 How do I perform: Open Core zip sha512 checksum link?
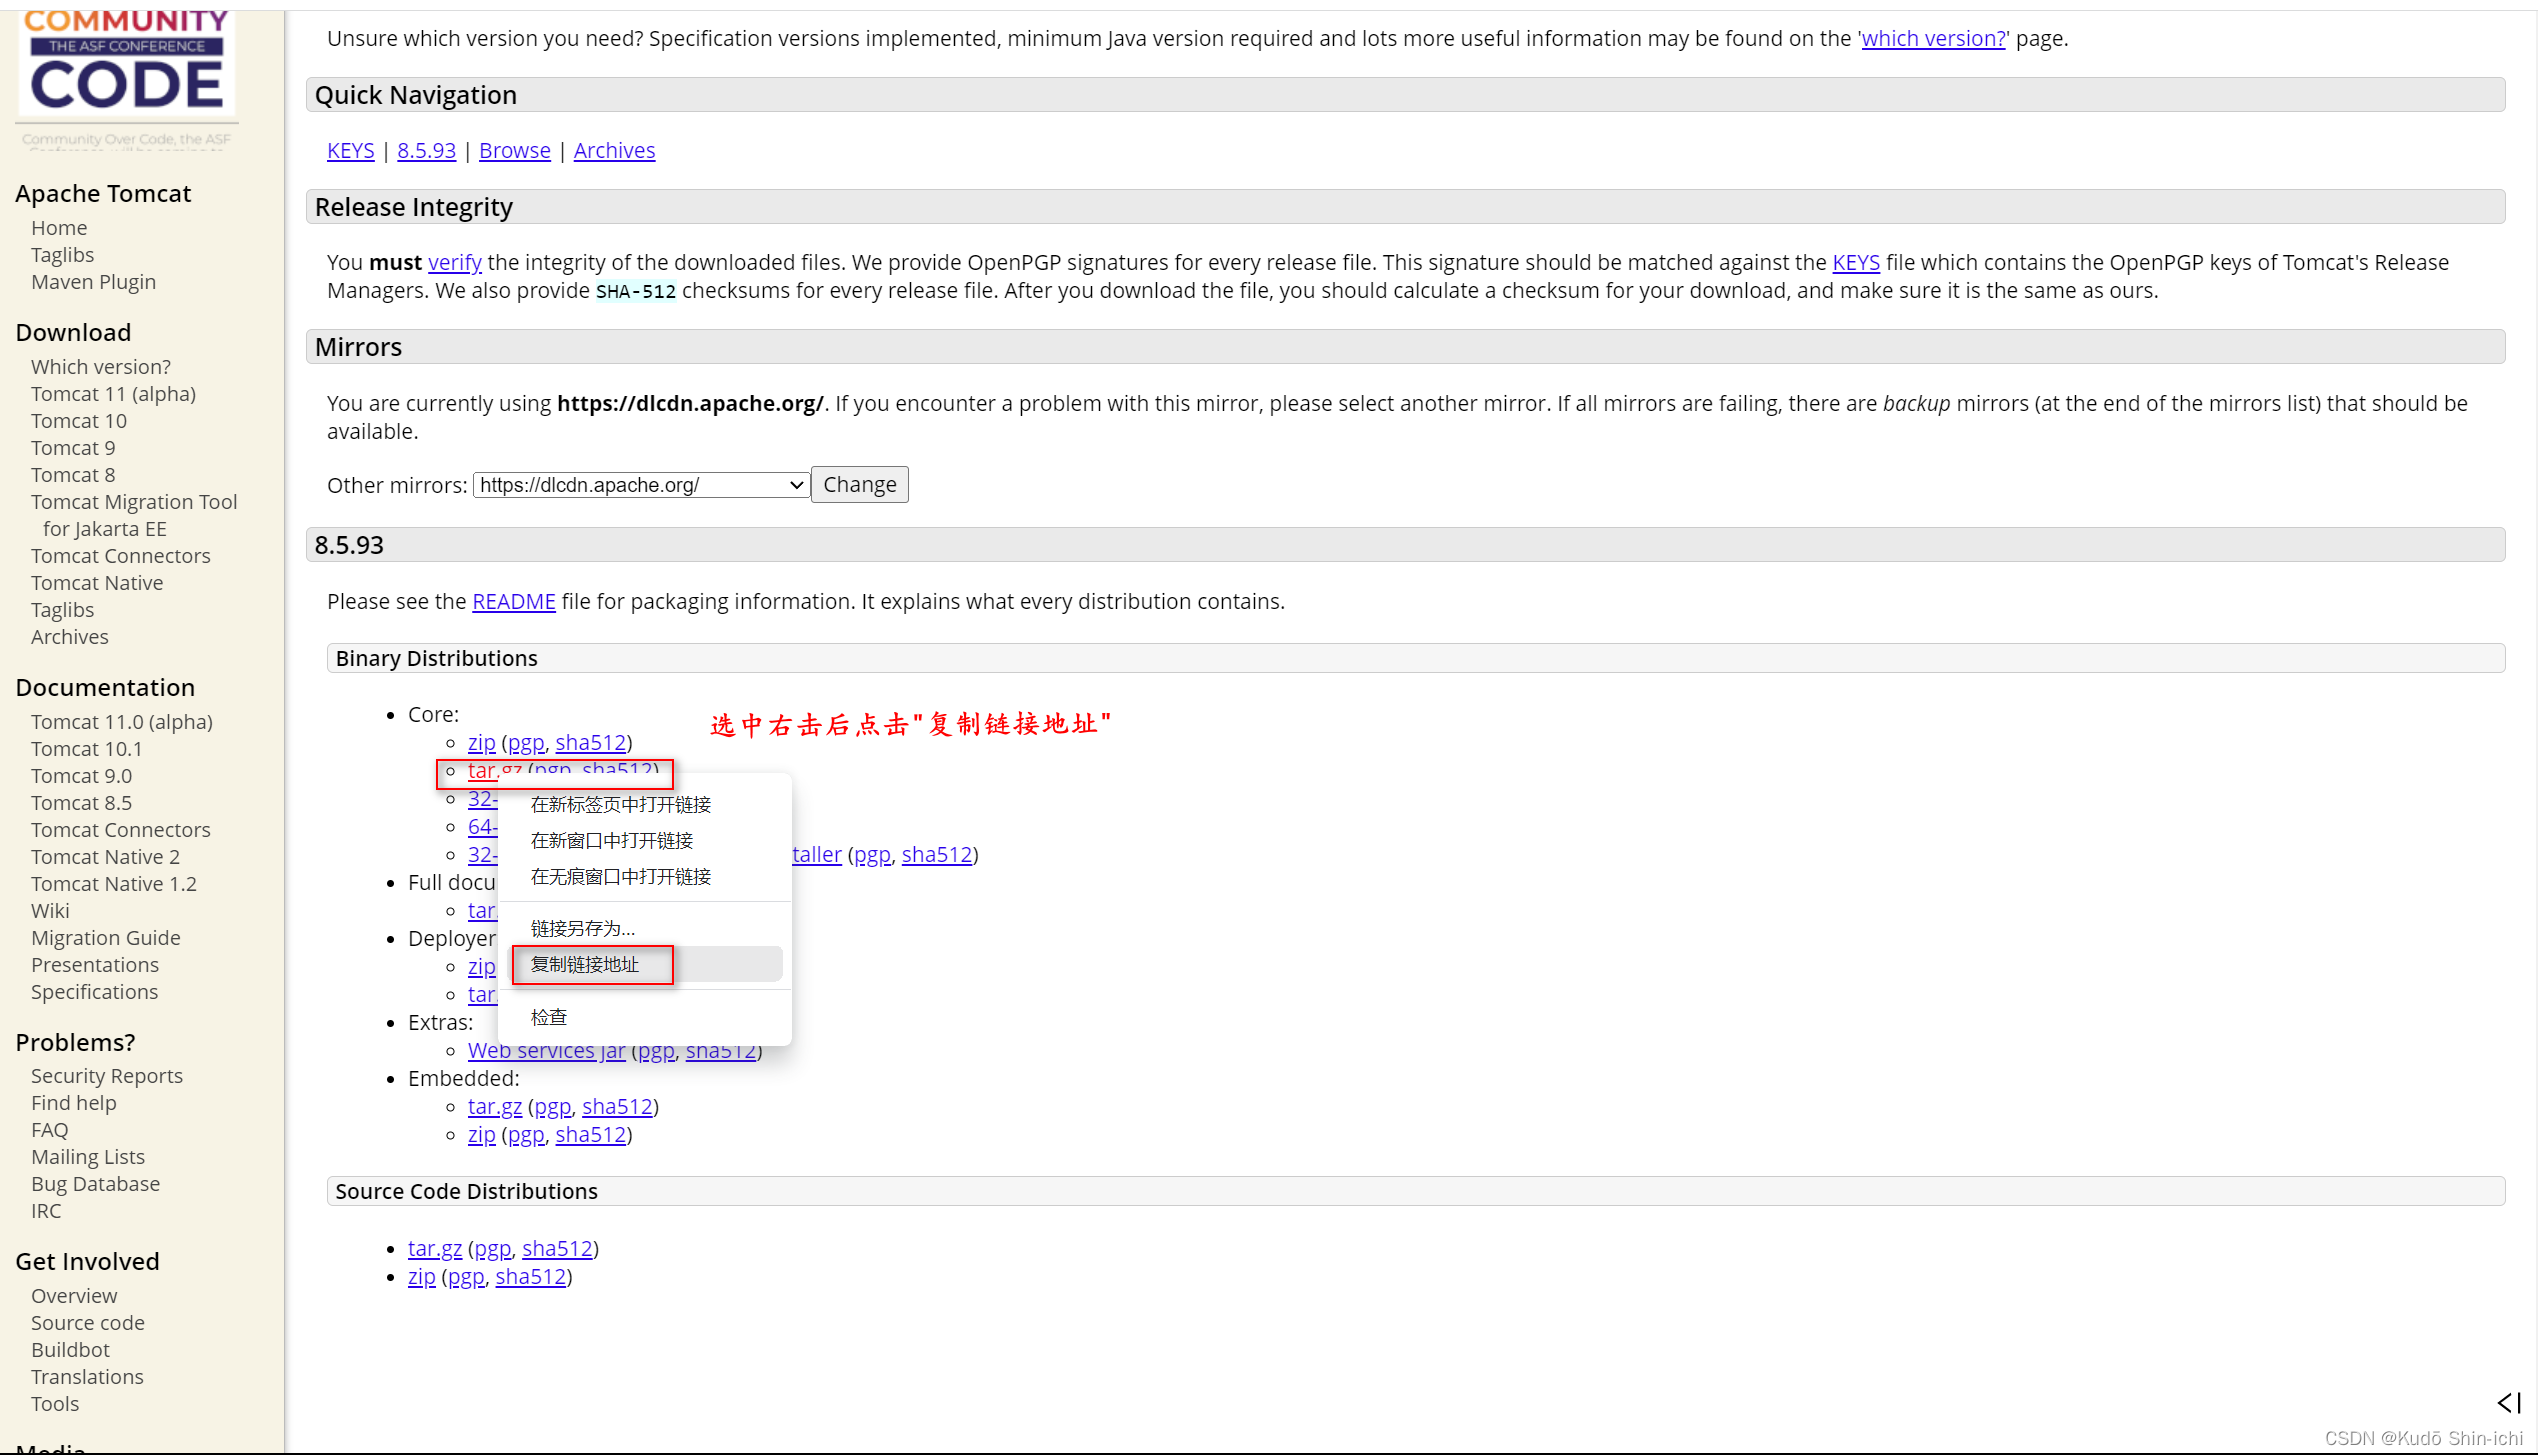(591, 743)
